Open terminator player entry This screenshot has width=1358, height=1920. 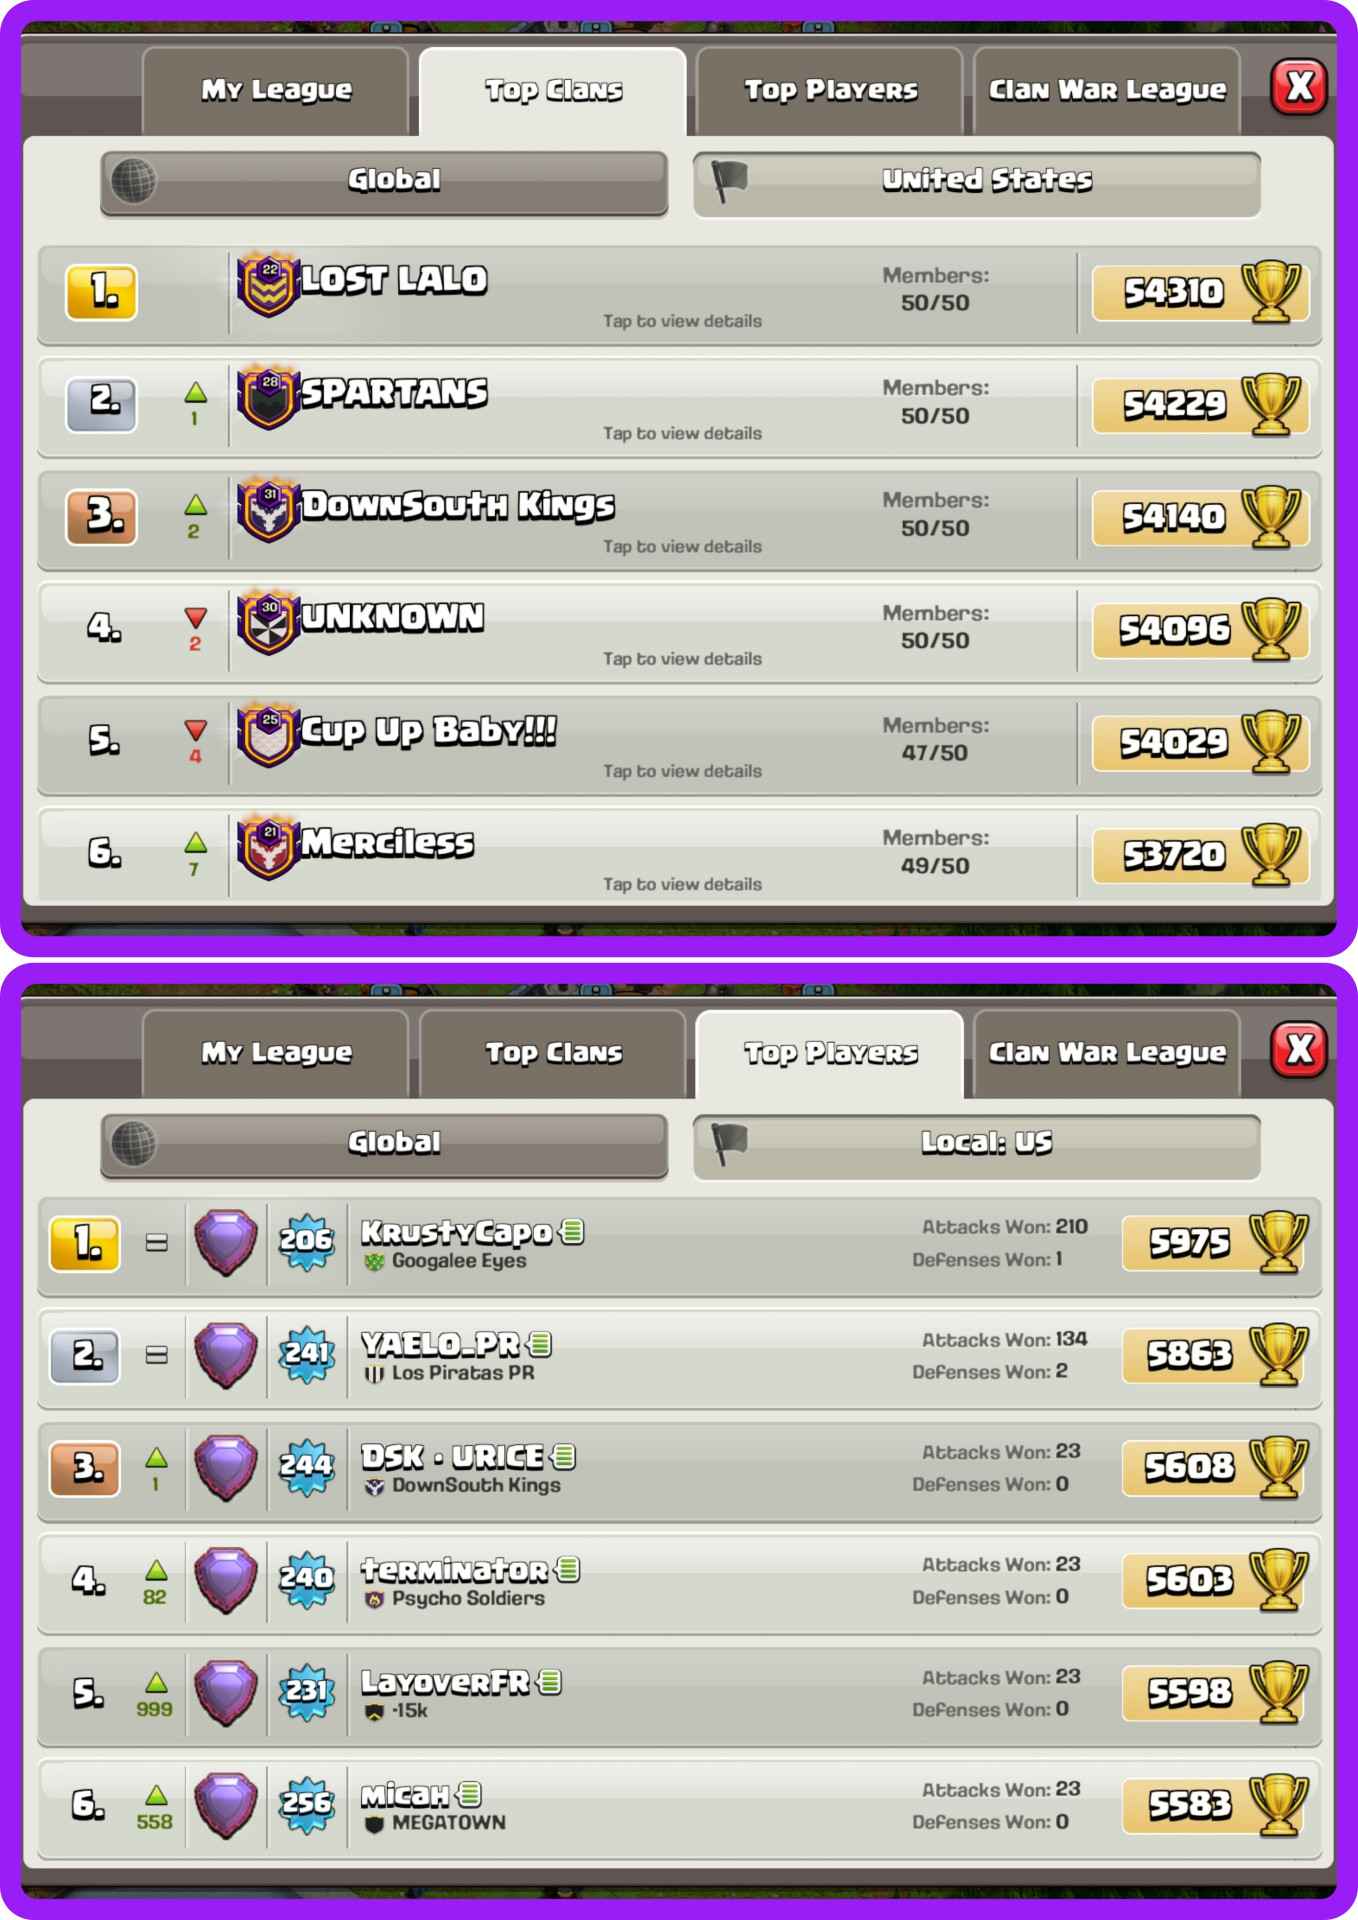(679, 1581)
